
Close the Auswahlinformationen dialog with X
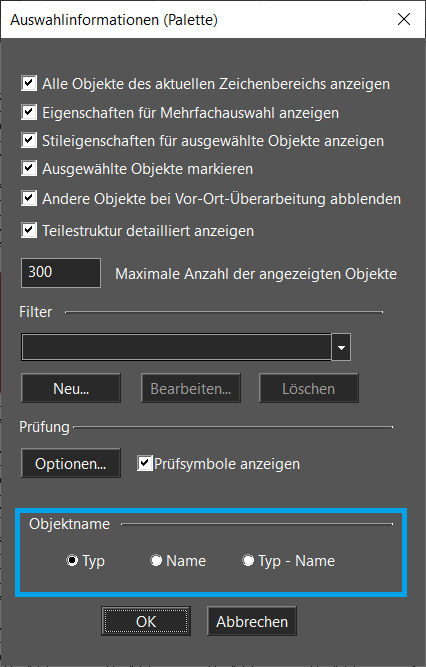(403, 19)
